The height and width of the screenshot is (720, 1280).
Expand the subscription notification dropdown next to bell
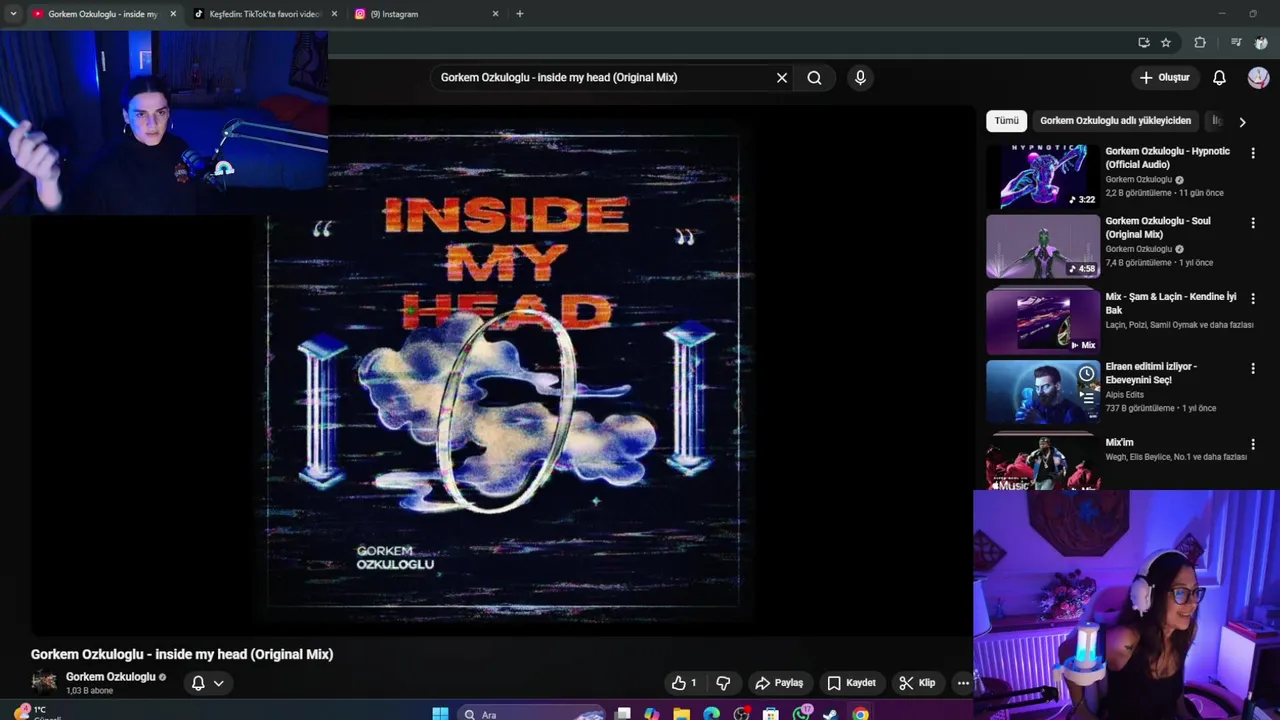(x=218, y=683)
